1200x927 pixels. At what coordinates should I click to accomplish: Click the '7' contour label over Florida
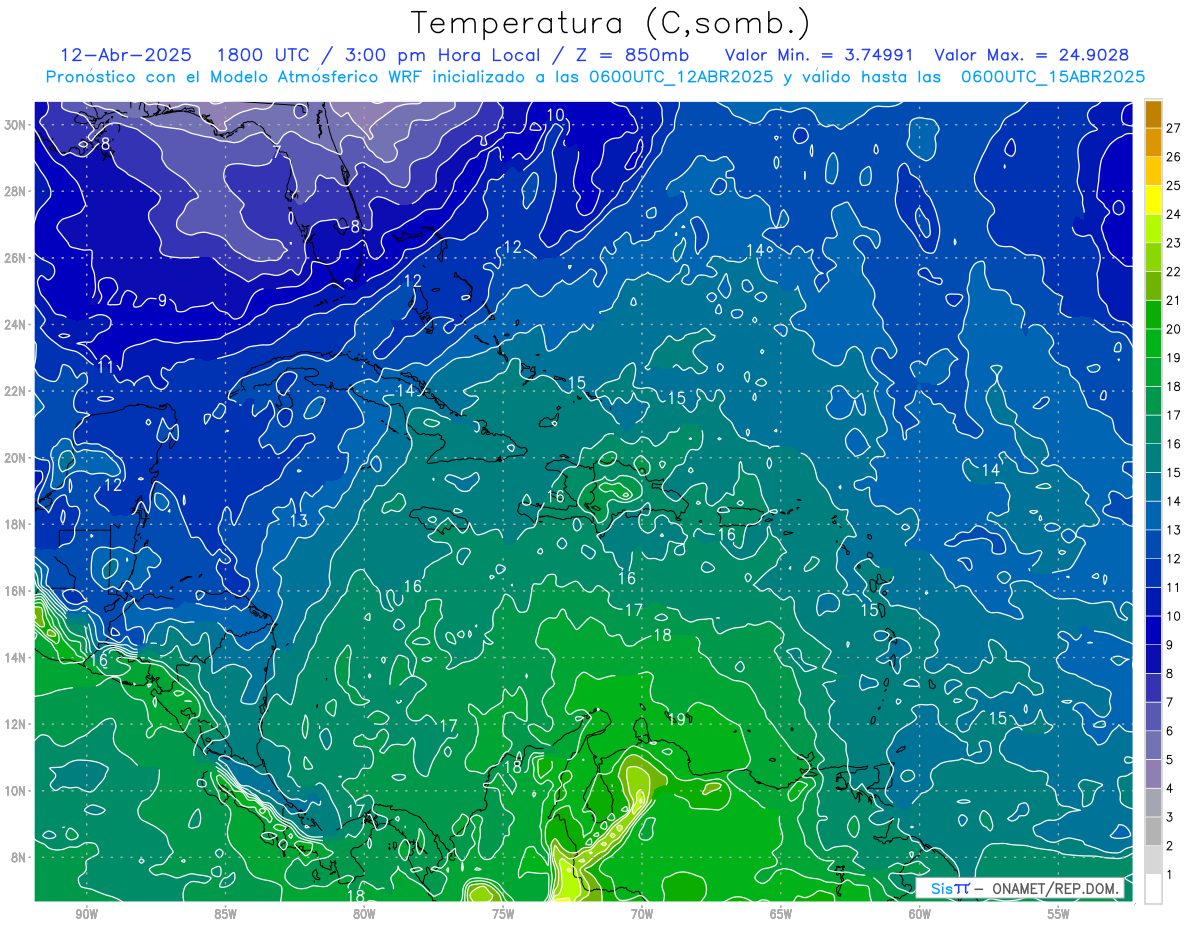pyautogui.click(x=276, y=151)
